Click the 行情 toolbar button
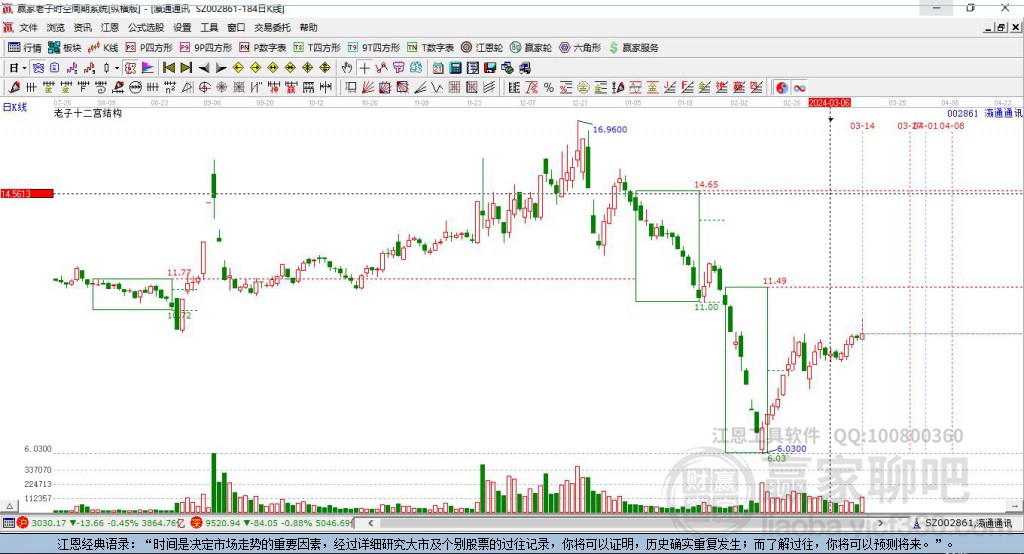Viewport: 1024px width, 554px height. (25, 48)
